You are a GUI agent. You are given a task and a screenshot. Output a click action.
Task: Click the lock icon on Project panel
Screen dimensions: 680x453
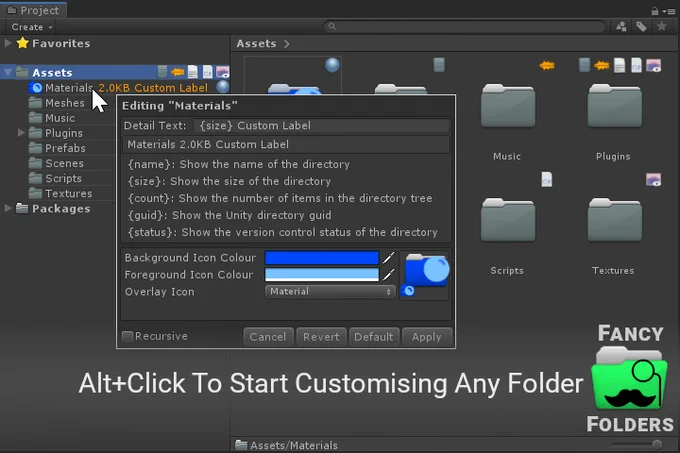point(654,11)
